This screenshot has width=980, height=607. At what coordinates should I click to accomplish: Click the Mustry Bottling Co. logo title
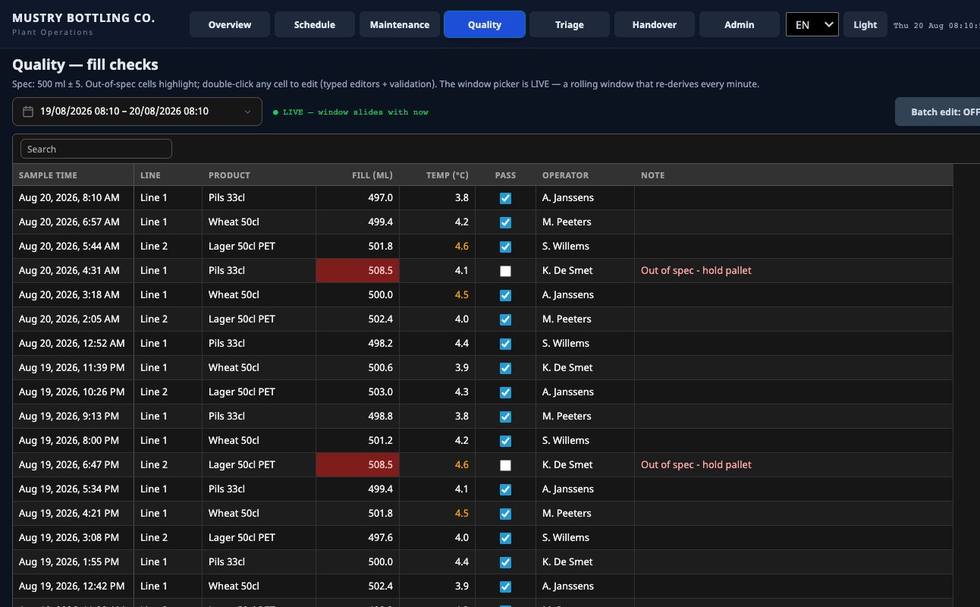point(83,18)
